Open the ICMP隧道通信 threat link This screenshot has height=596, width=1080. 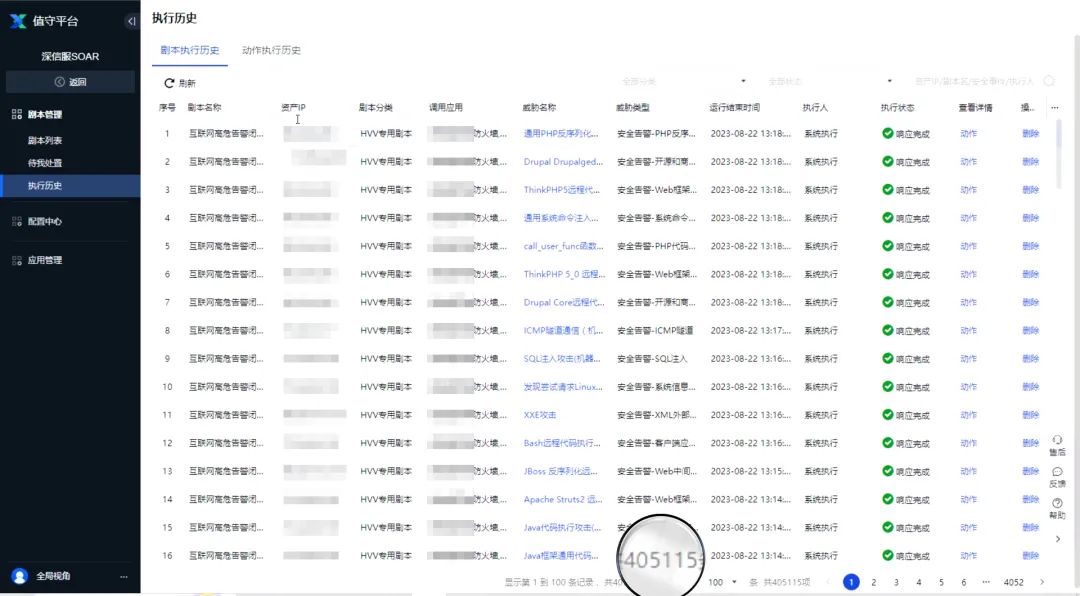(563, 331)
